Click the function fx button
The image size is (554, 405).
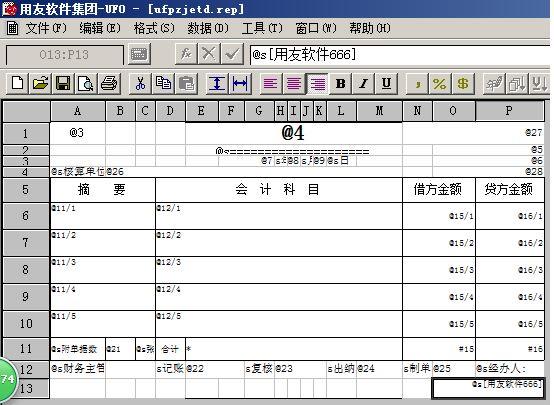click(186, 54)
